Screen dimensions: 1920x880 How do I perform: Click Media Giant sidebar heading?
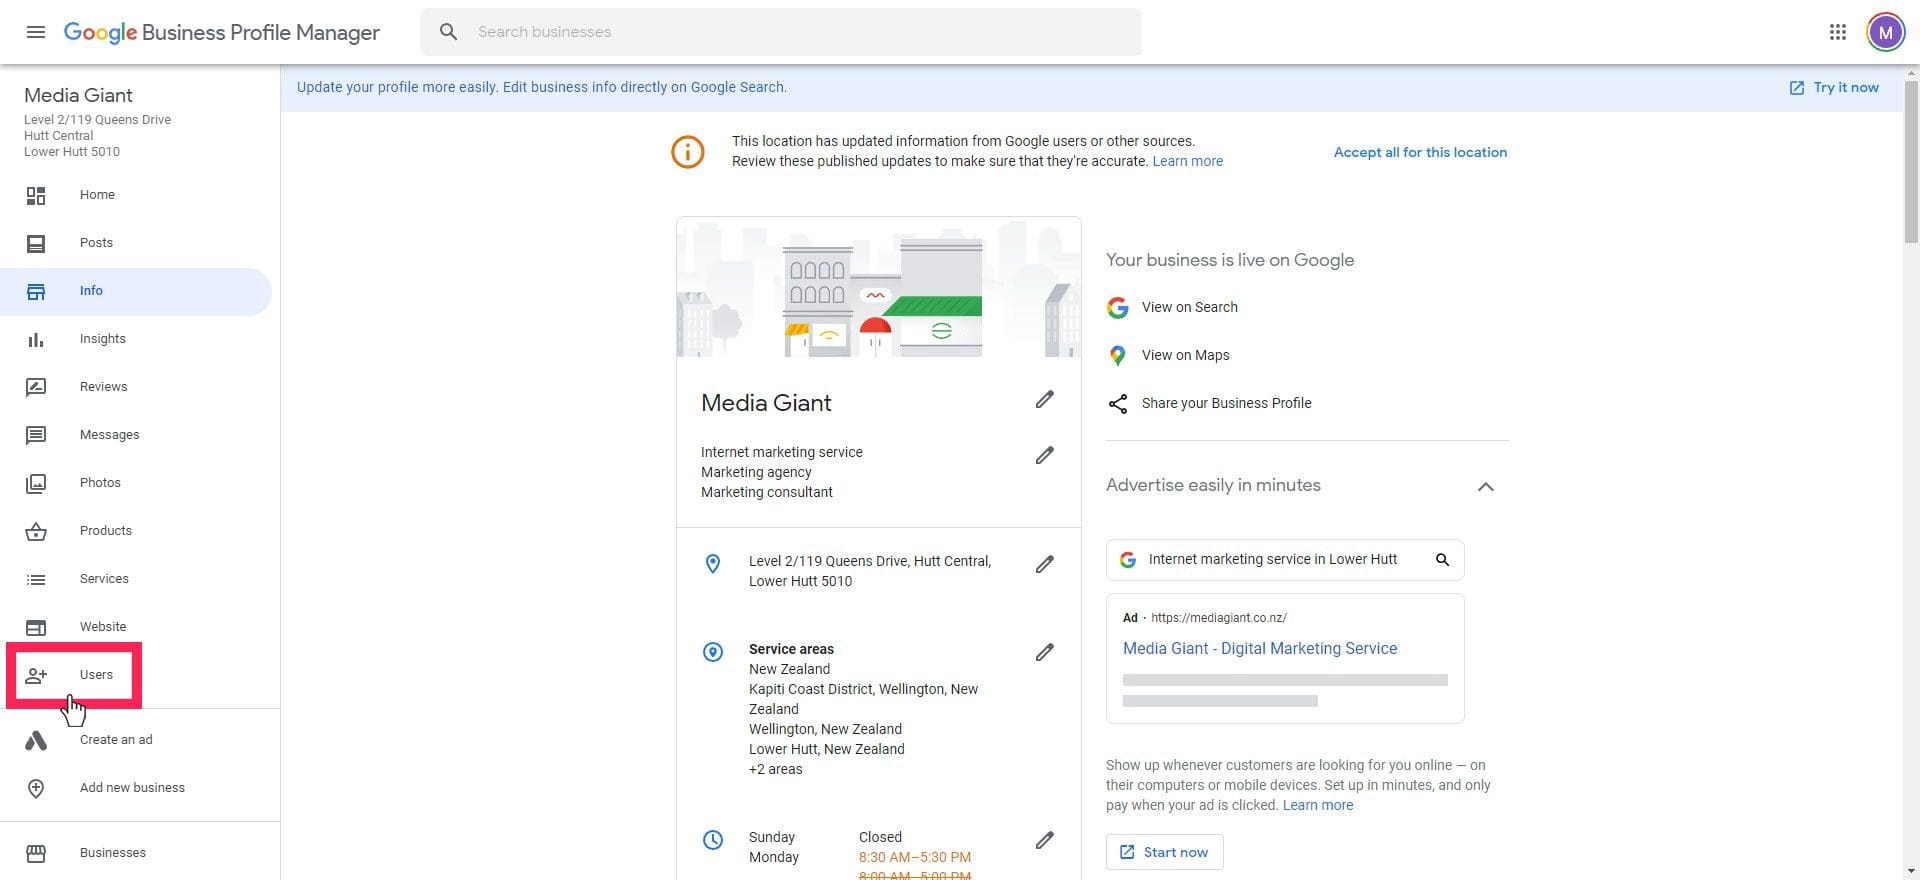[78, 96]
